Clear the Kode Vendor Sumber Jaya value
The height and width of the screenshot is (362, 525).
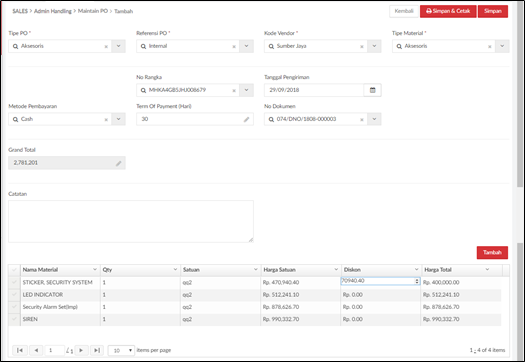tap(362, 47)
